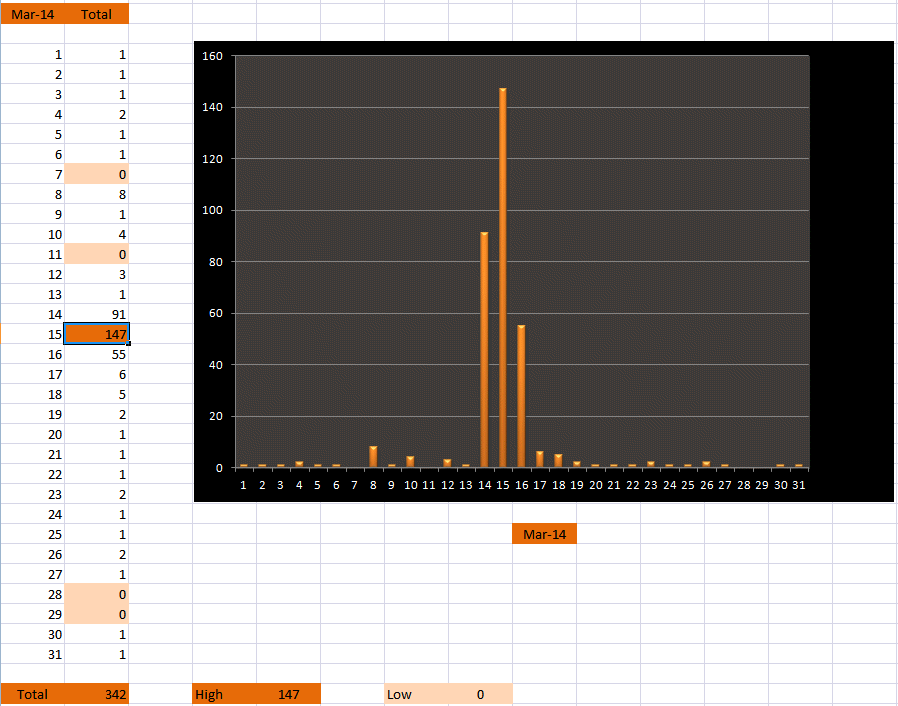Select the cell with value 5 for day 18

pos(96,394)
